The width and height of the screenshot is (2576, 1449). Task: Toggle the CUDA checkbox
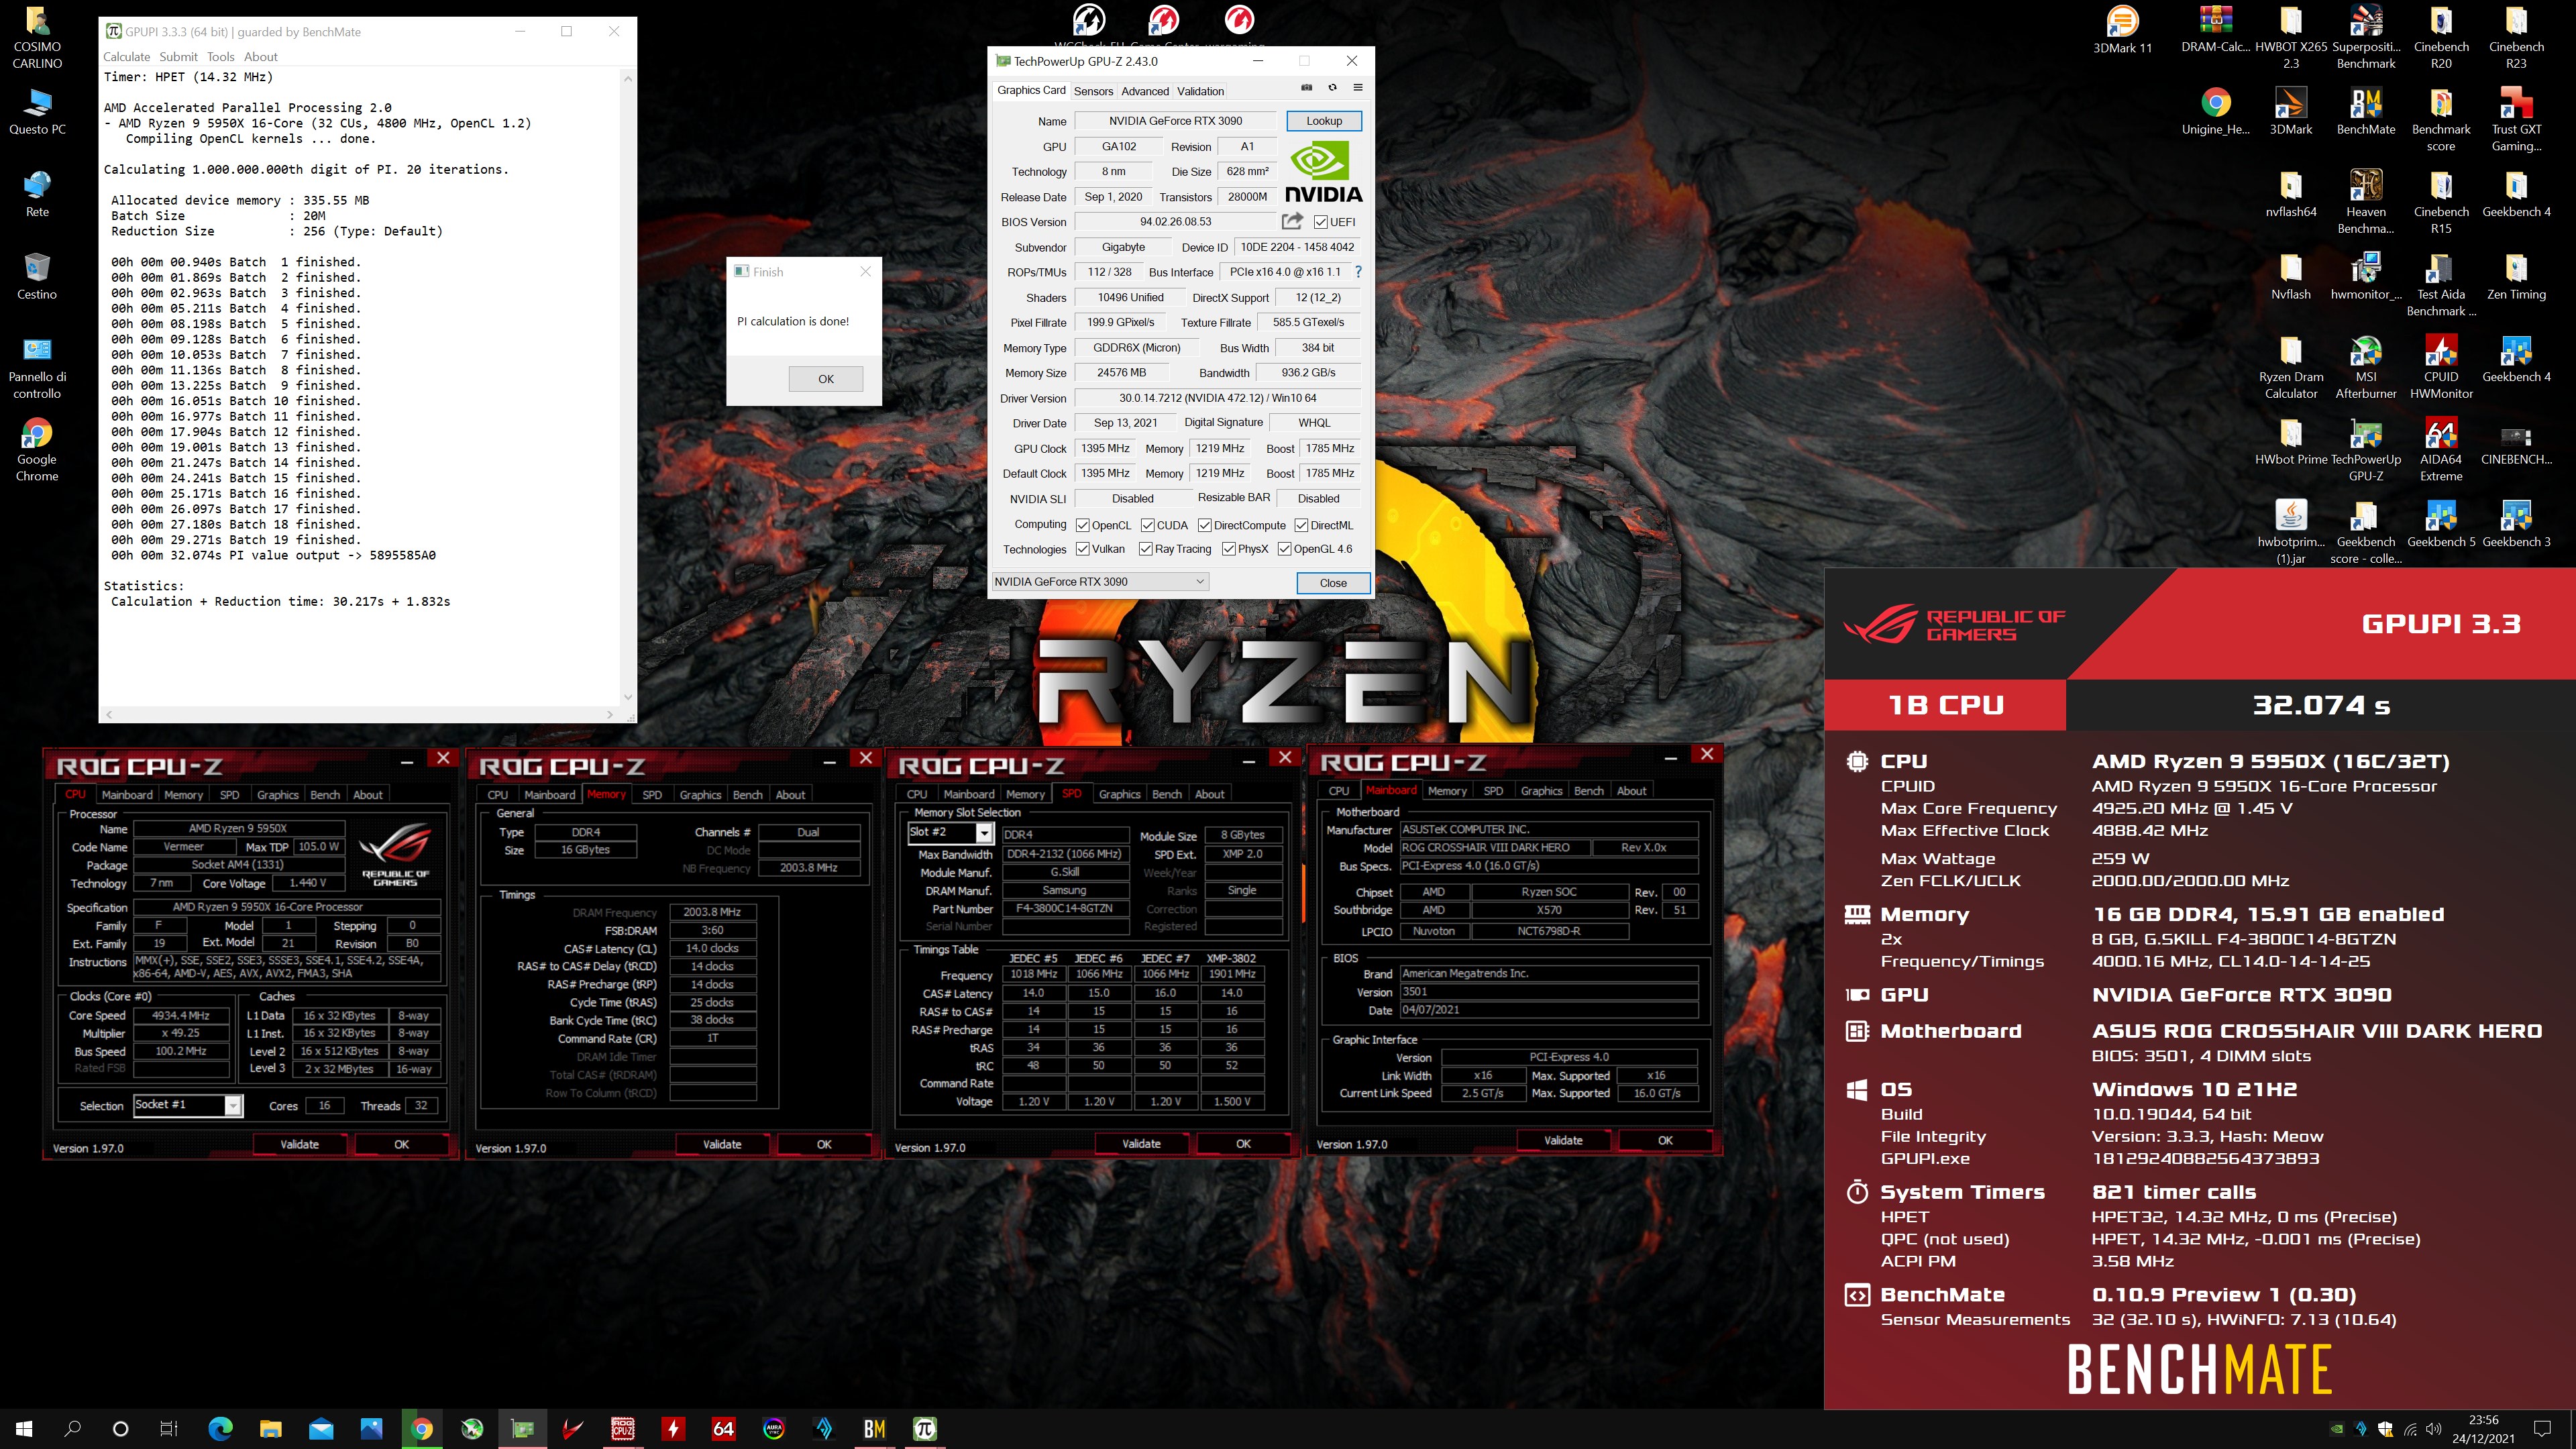pos(1147,525)
